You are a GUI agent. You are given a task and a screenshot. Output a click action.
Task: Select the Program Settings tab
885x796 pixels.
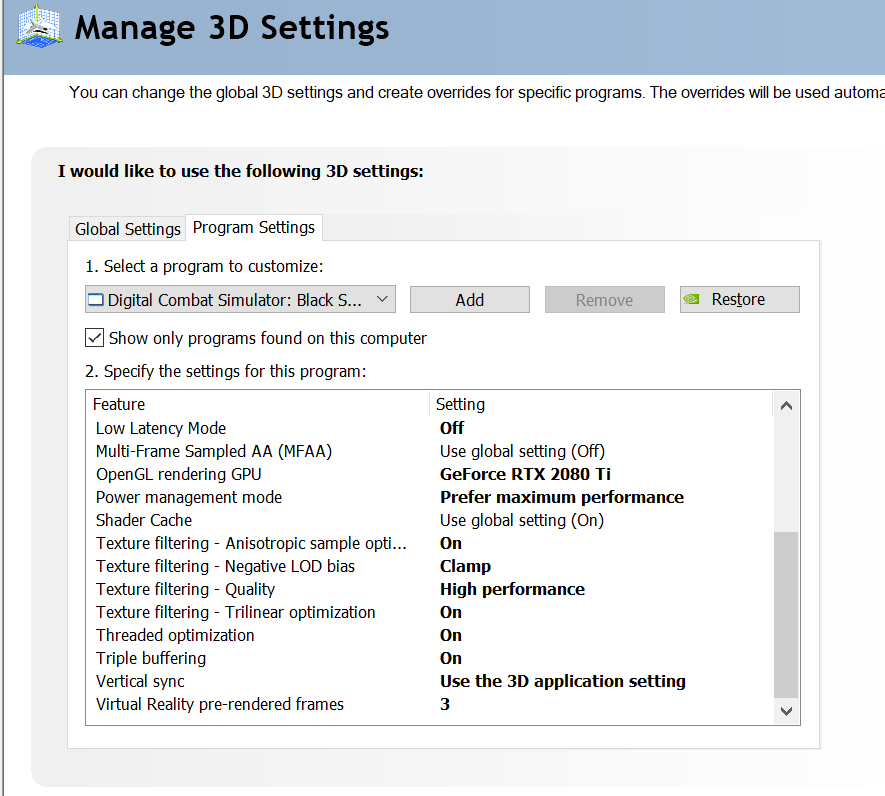pos(254,228)
